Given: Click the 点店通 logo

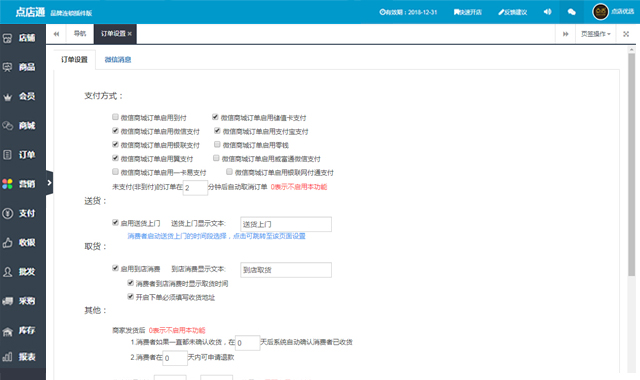Looking at the screenshot, I should click(30, 12).
